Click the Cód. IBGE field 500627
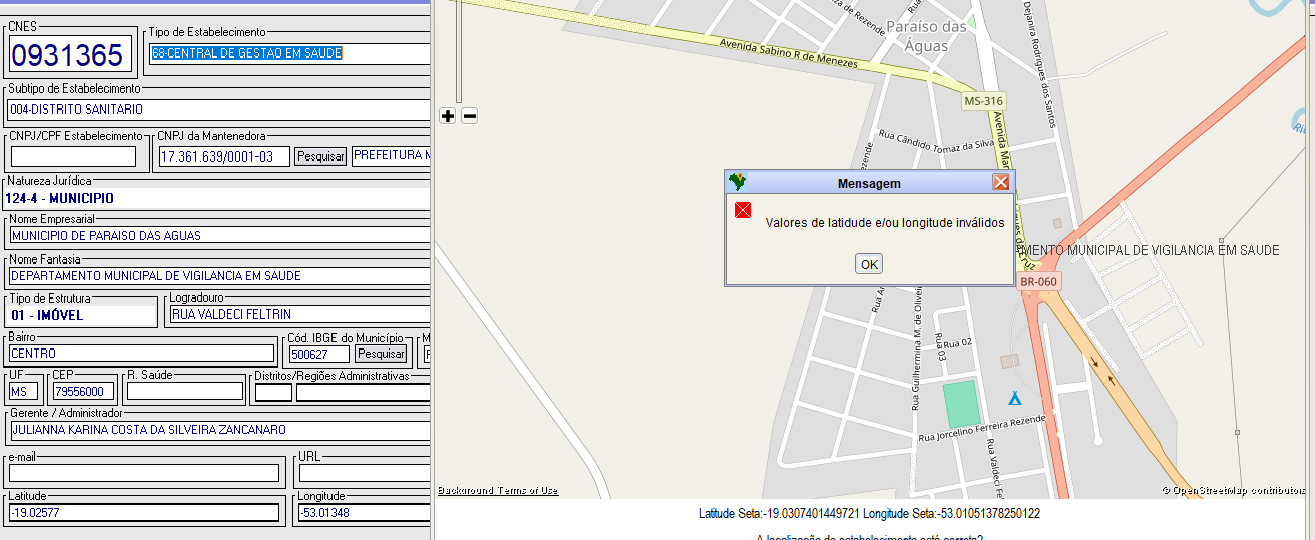Image resolution: width=1315 pixels, height=540 pixels. click(319, 354)
